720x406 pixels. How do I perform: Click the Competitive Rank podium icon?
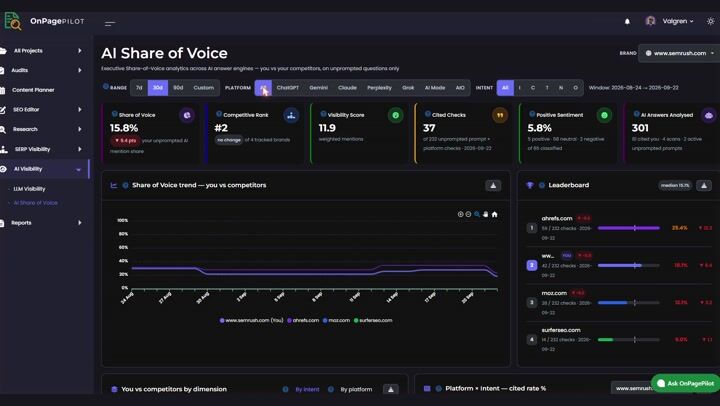pos(291,115)
